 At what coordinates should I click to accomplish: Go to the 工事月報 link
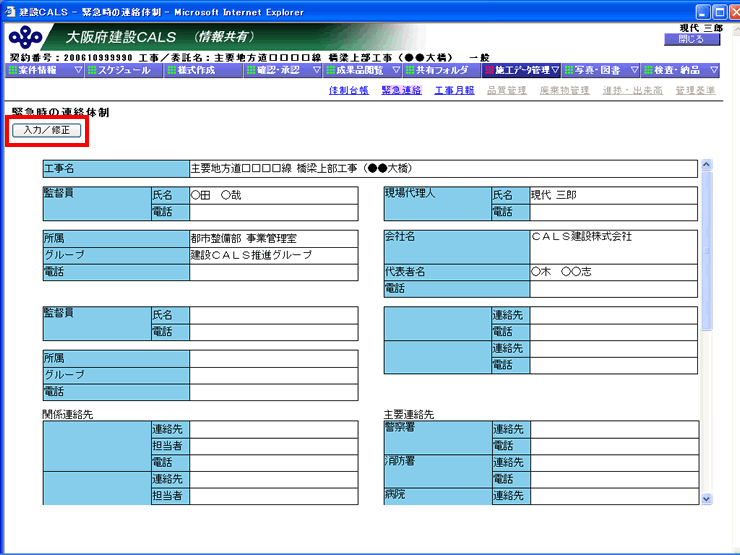point(454,90)
